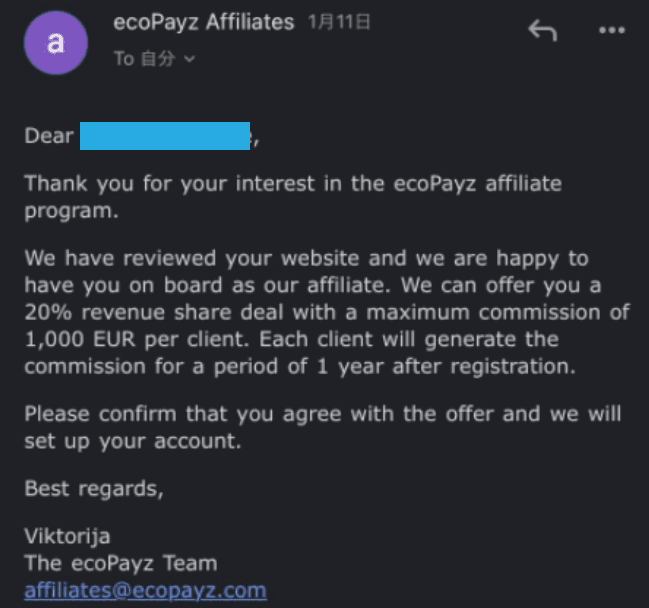Screen dimensions: 649x608
Task: Open the three-dot more options menu
Action: point(612,30)
